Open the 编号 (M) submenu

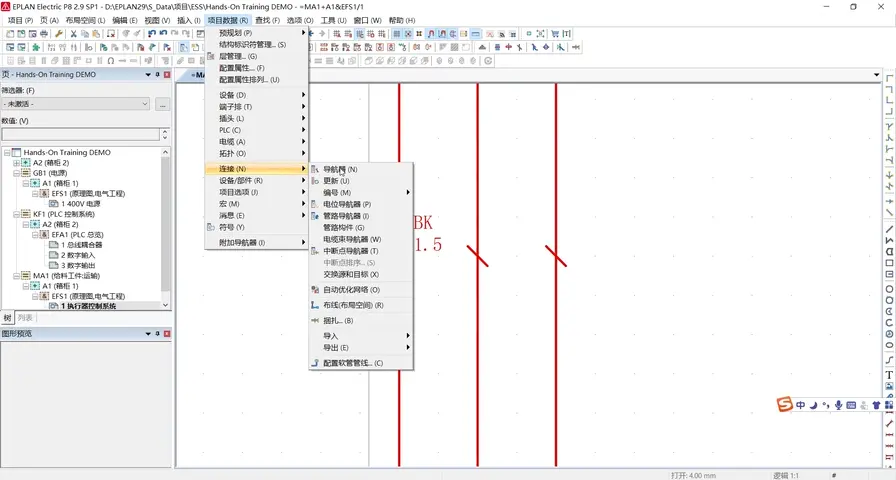[361, 193]
